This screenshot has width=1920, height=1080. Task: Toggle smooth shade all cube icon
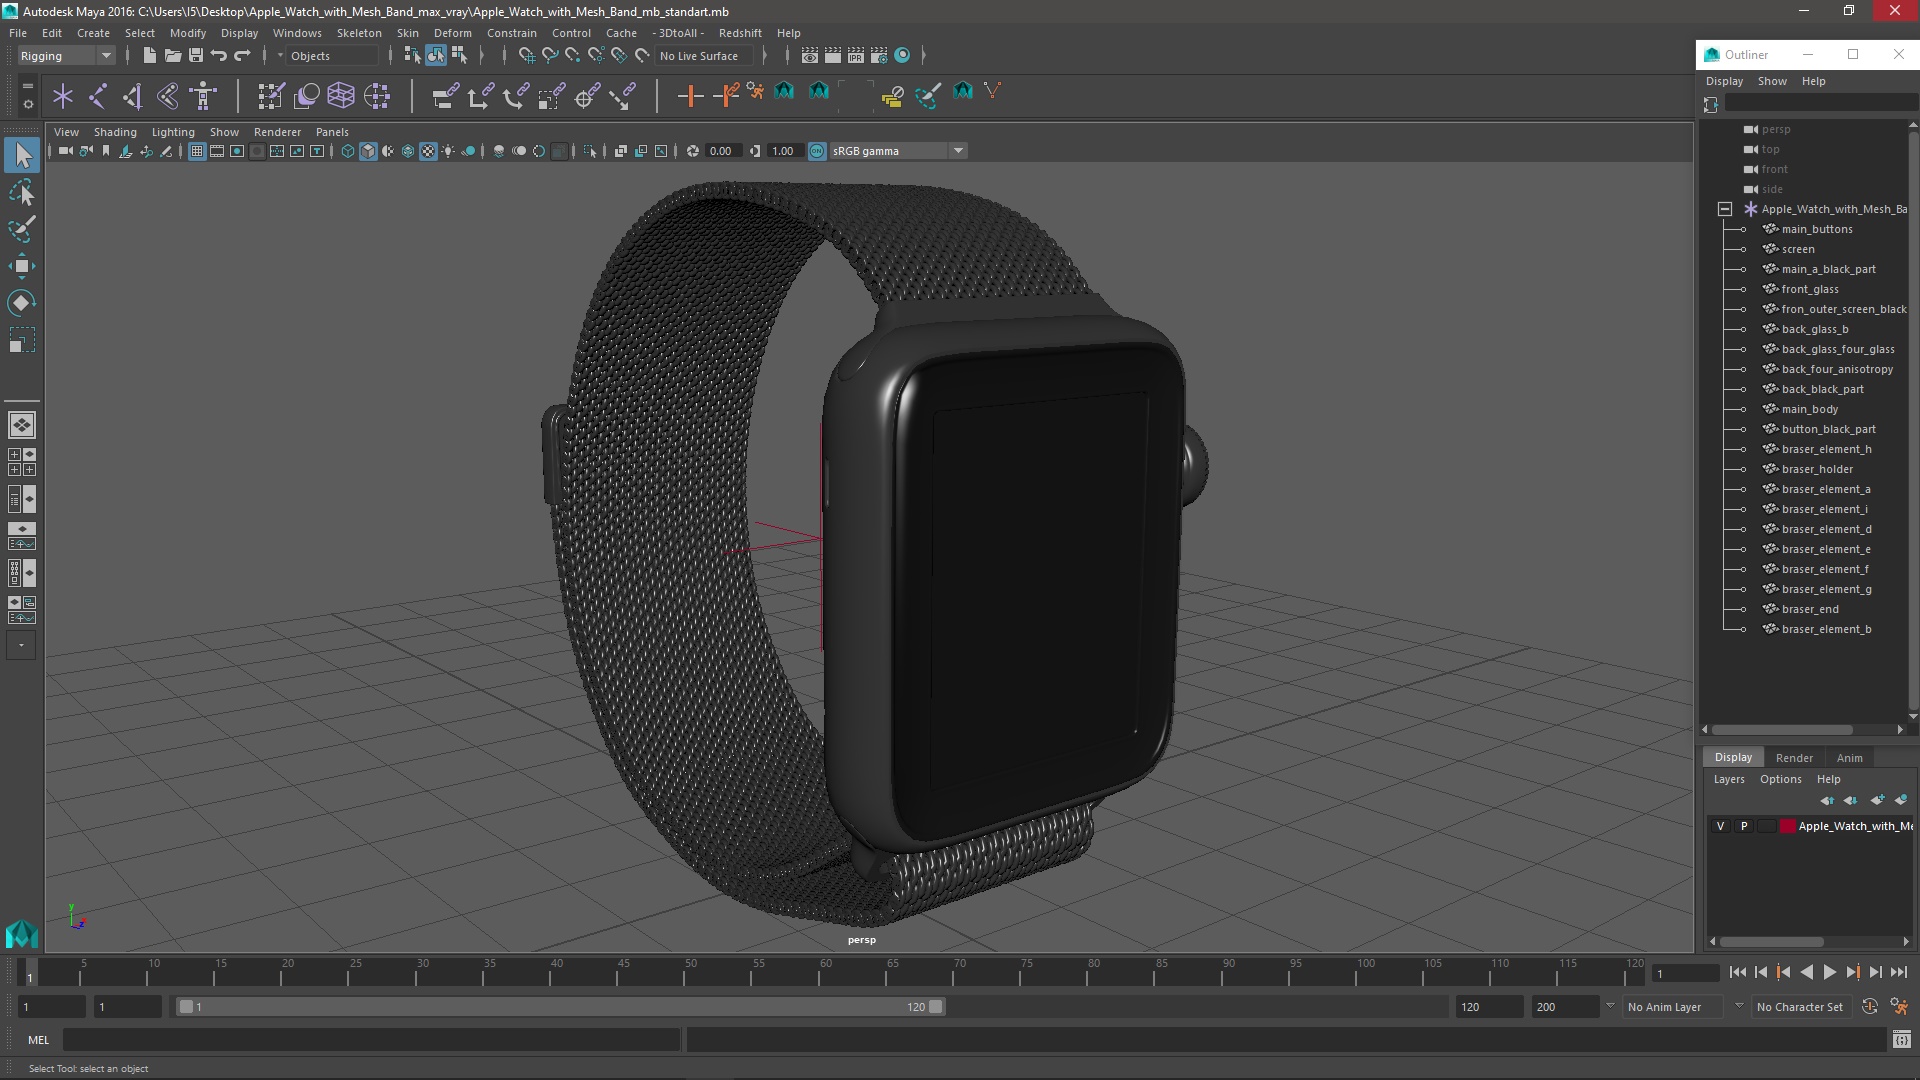[x=368, y=151]
